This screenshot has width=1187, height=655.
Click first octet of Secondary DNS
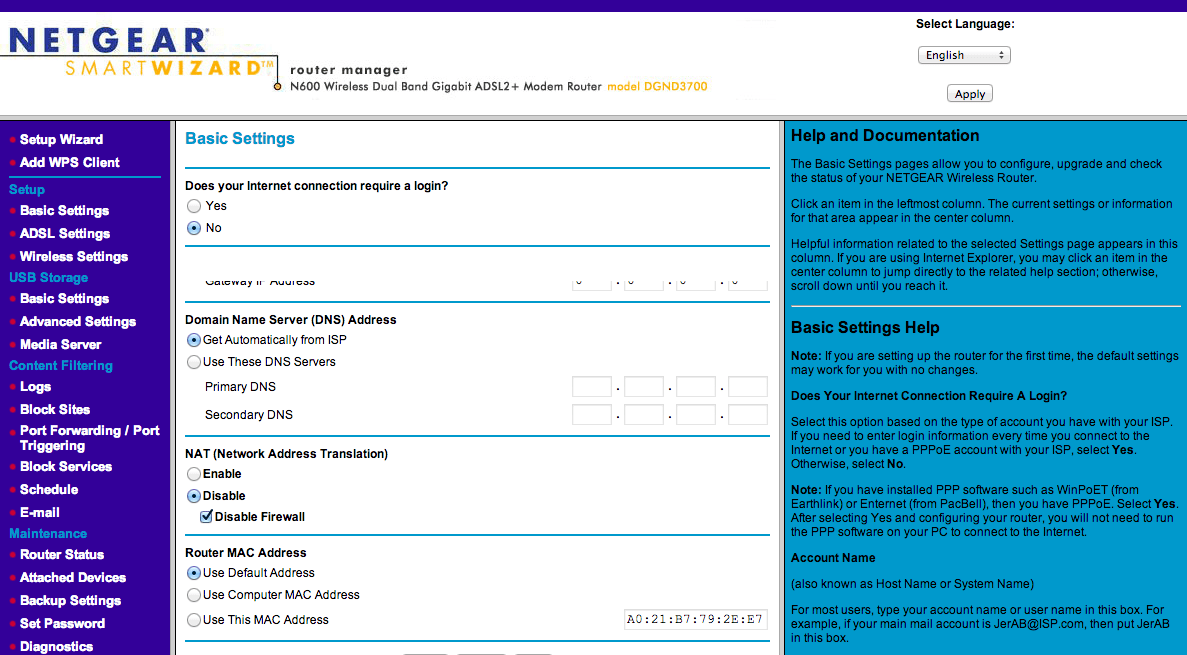pyautogui.click(x=592, y=415)
